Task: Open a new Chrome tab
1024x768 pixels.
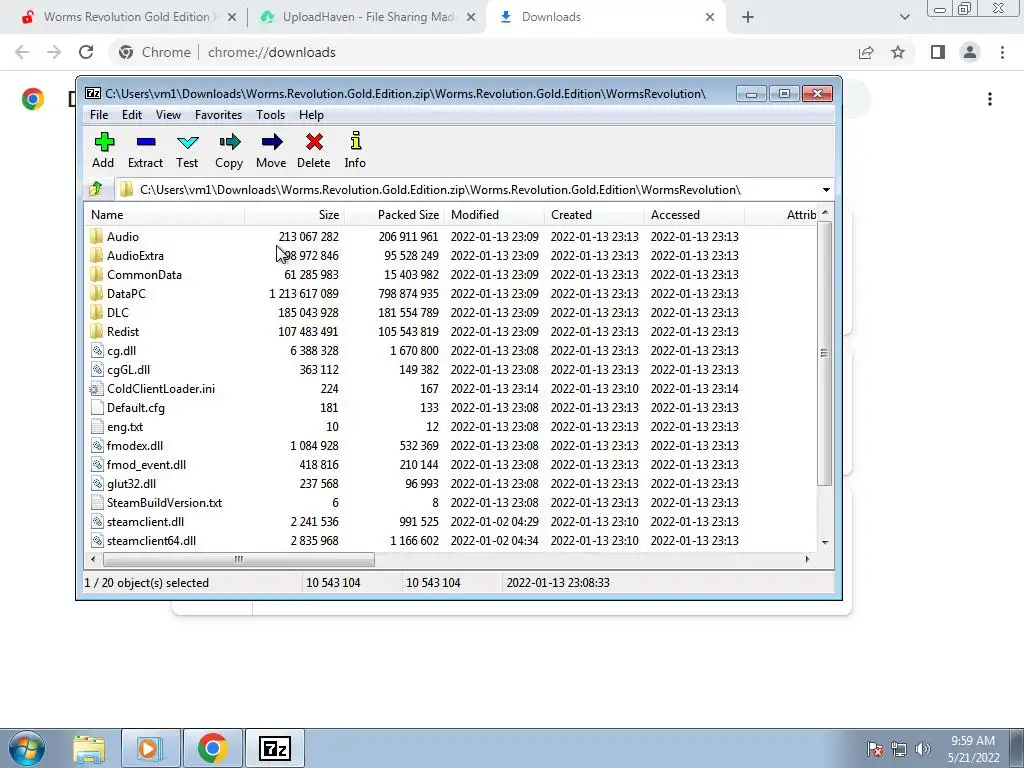Action: [x=748, y=17]
